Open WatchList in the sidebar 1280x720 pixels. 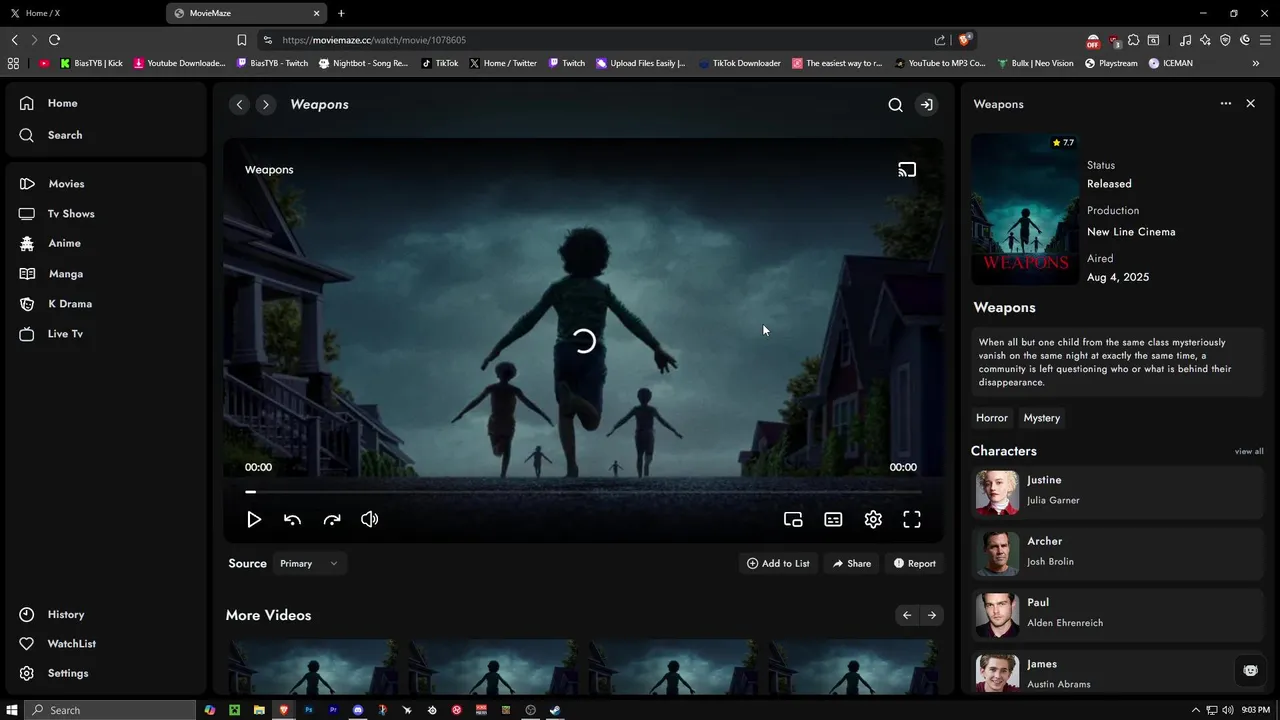tap(71, 644)
